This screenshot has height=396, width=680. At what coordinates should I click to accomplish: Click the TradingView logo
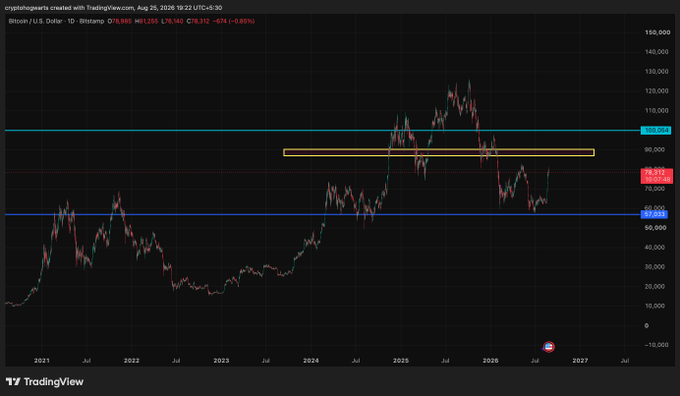45,382
